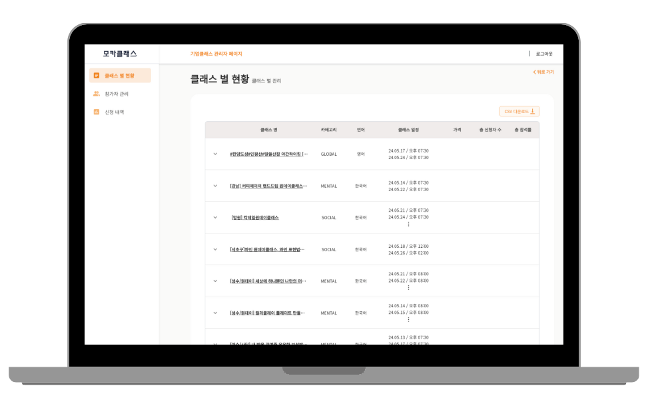Viewport: 652px width, 396px height.
Task: Expand the GLOBAL class row chevron
Action: pos(215,154)
